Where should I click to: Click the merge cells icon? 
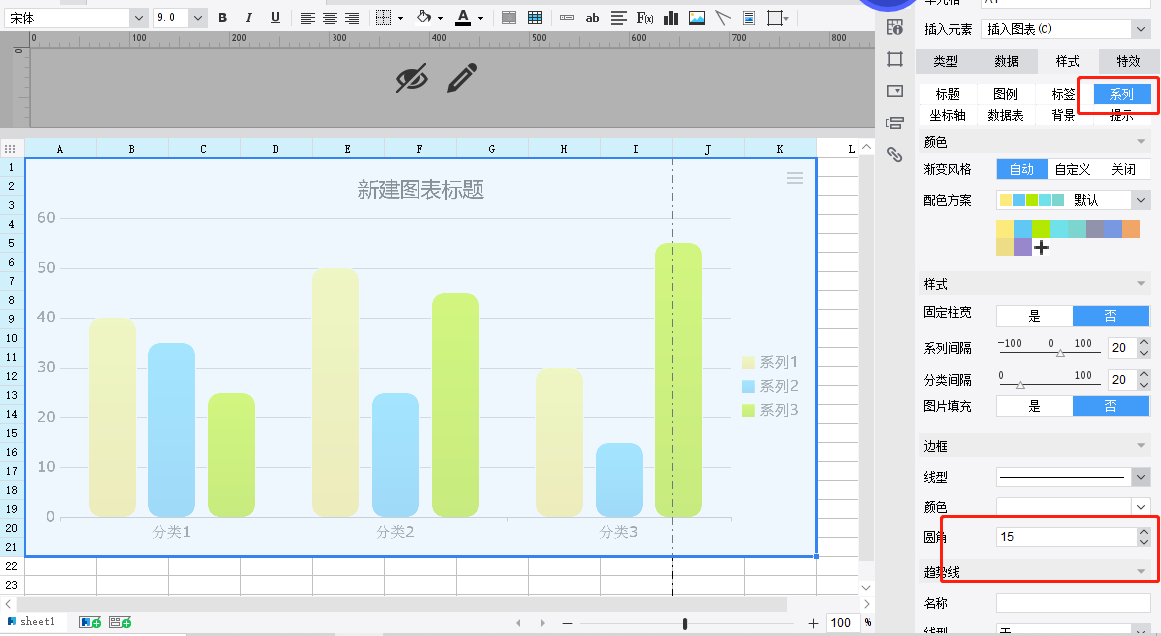509,18
